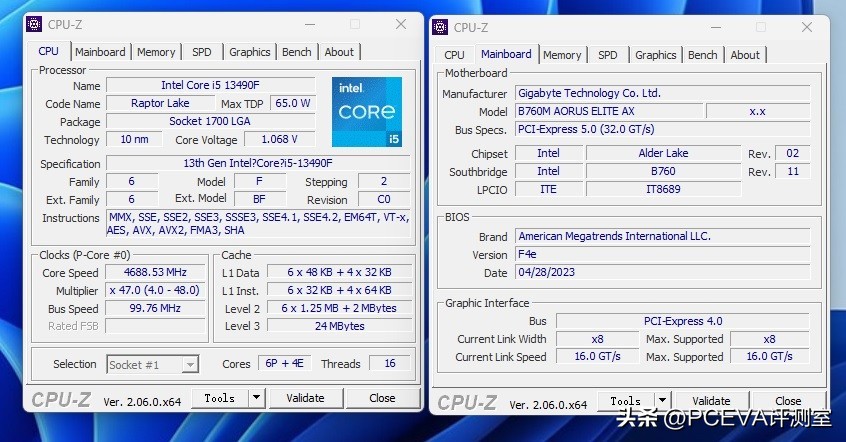Open the Socket #1 selection combo box
The width and height of the screenshot is (846, 442).
(x=153, y=365)
